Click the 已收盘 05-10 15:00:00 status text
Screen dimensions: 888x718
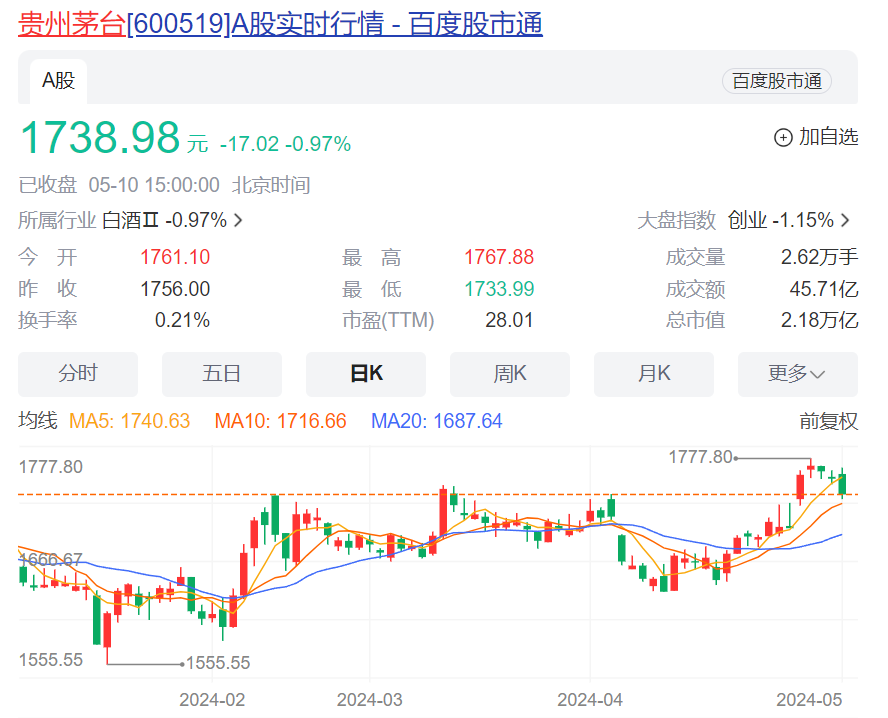click(119, 185)
